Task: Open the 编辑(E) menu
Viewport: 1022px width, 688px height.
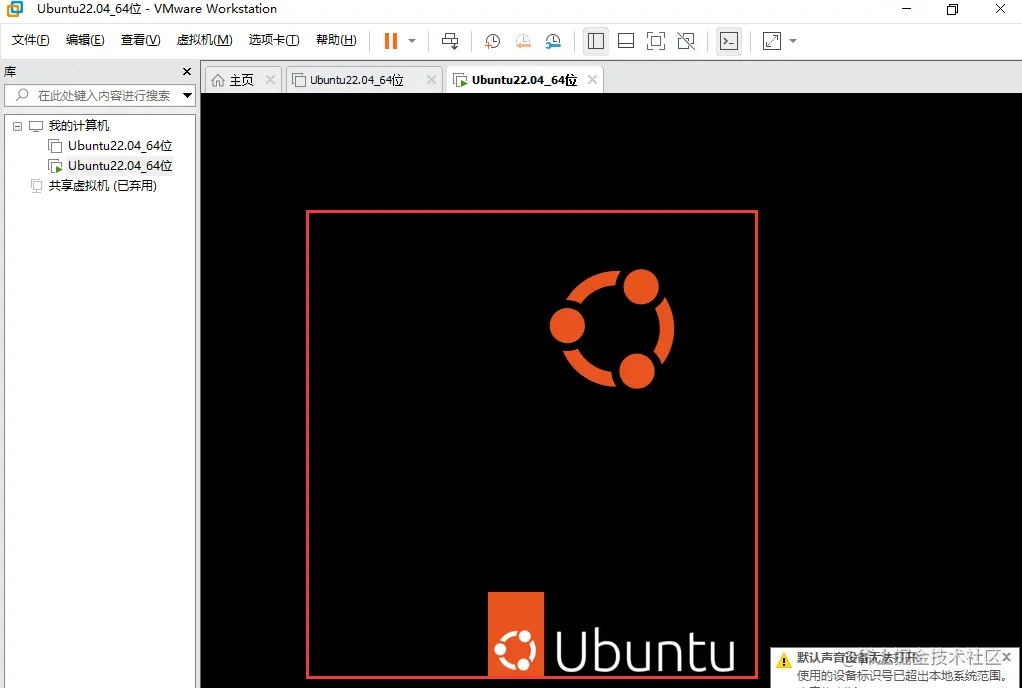Action: click(x=85, y=40)
